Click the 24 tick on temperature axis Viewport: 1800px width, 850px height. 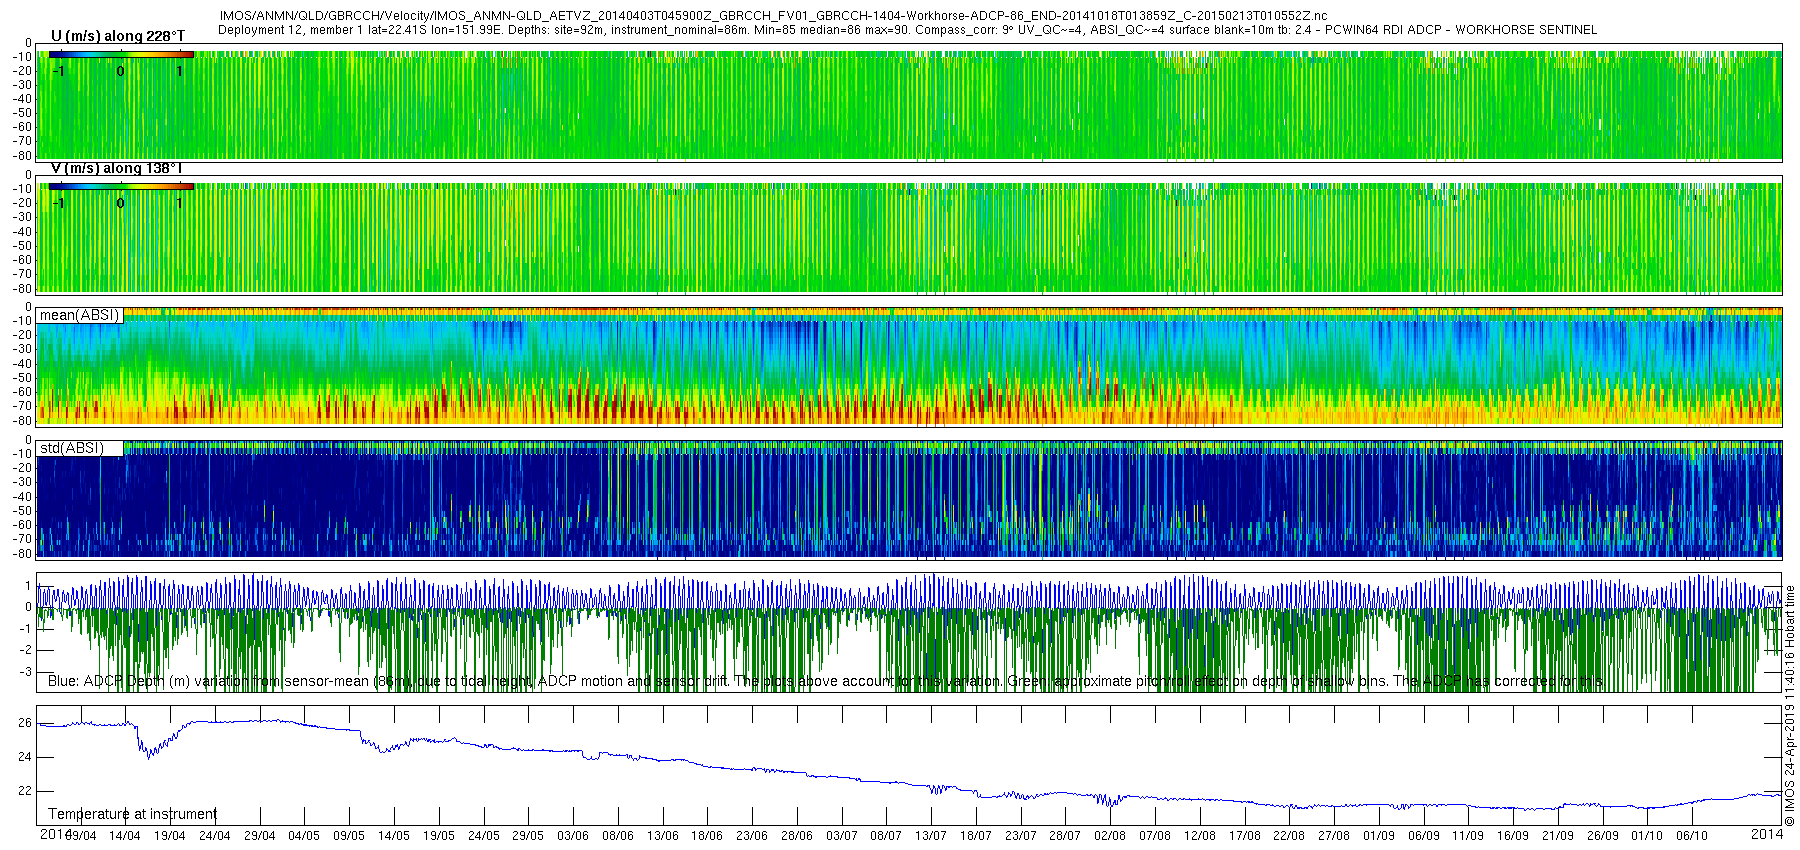[x=25, y=757]
